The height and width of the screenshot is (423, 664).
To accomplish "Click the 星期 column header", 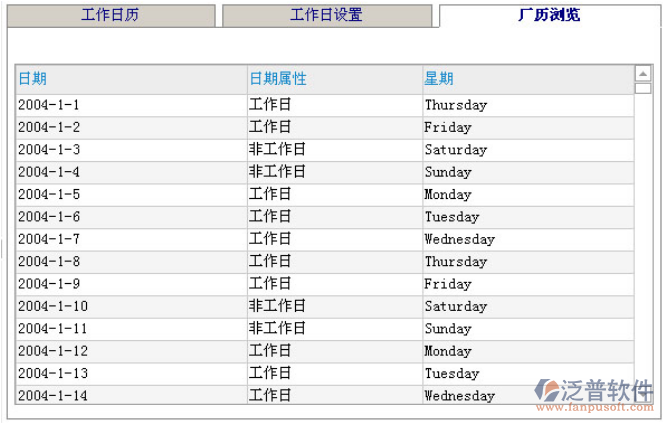I will (439, 79).
